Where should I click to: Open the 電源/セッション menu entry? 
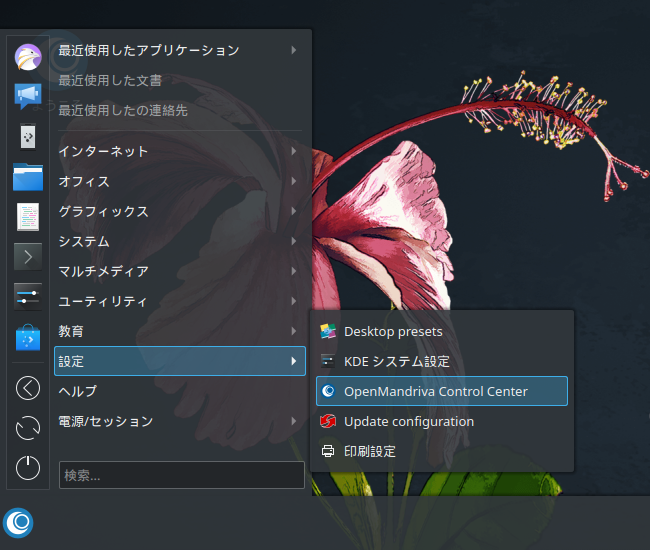180,421
